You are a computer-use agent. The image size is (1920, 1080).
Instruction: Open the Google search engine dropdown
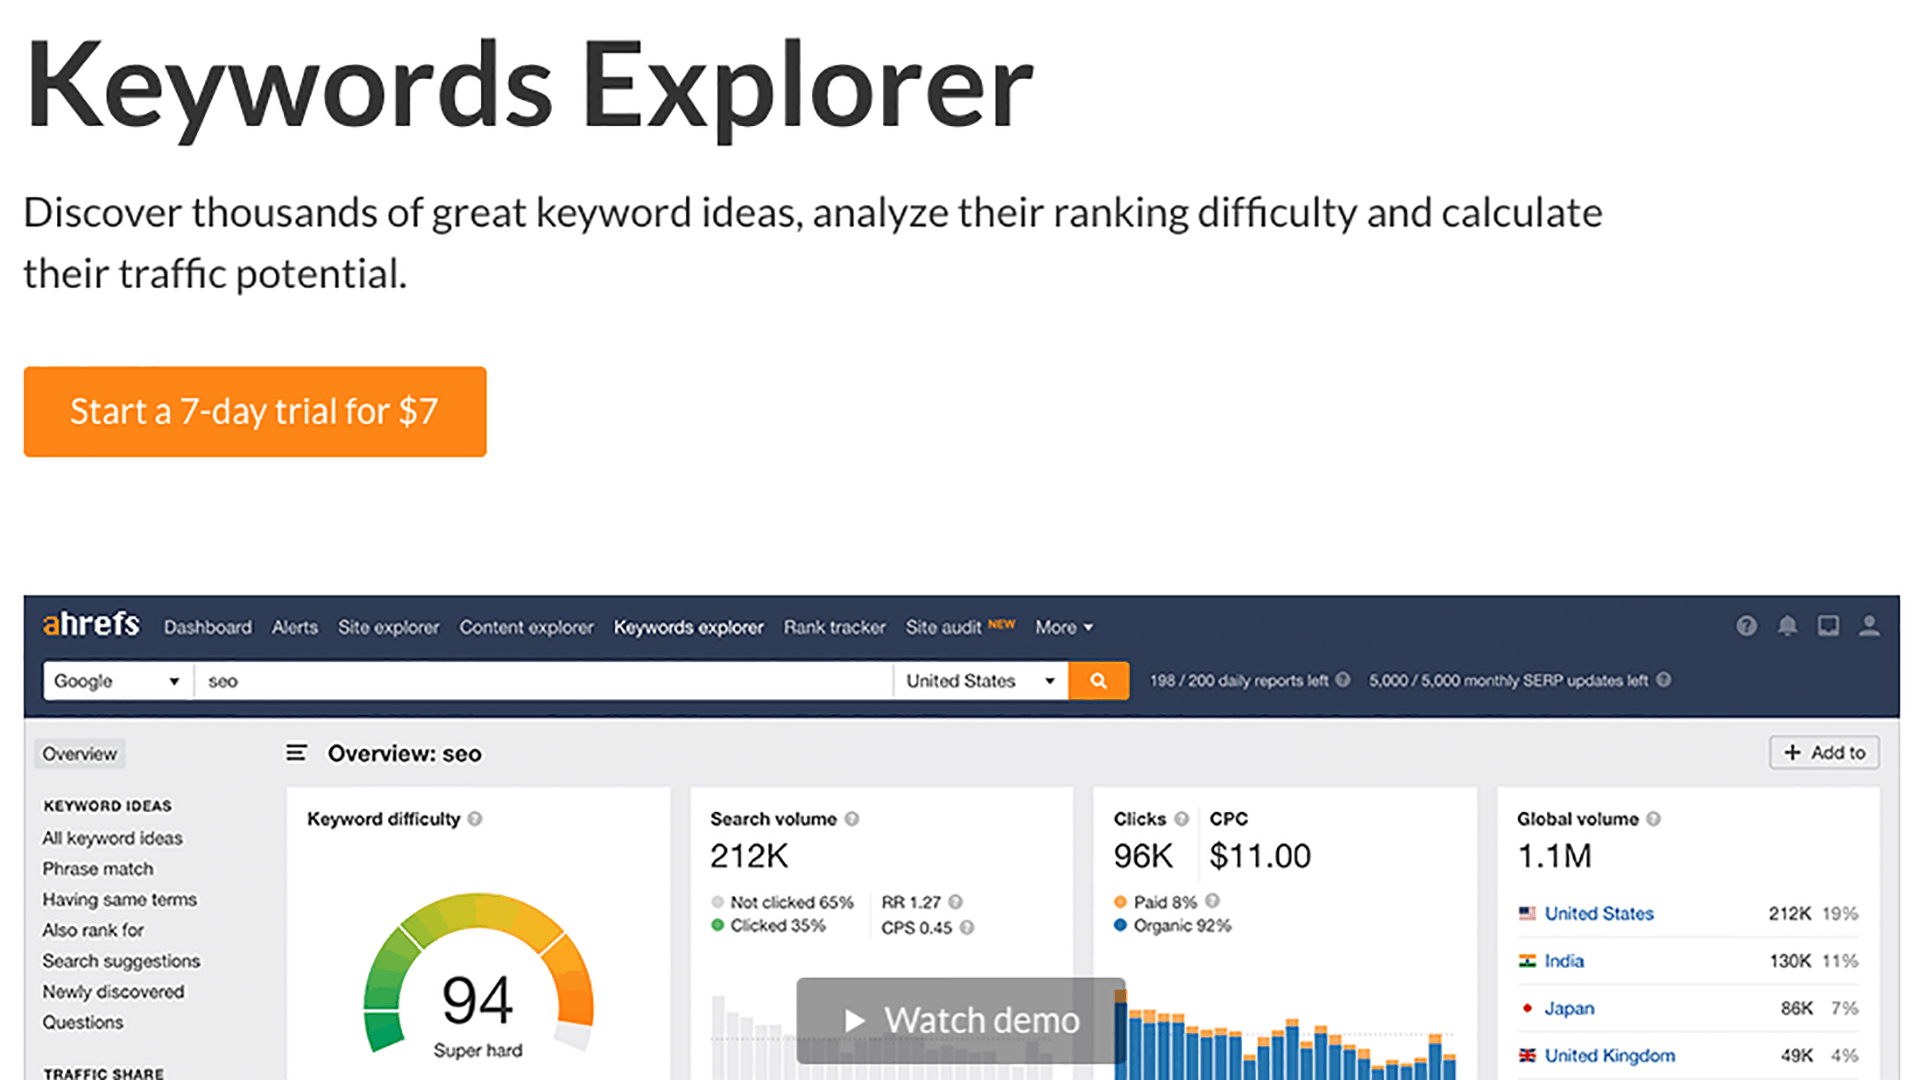tap(117, 681)
